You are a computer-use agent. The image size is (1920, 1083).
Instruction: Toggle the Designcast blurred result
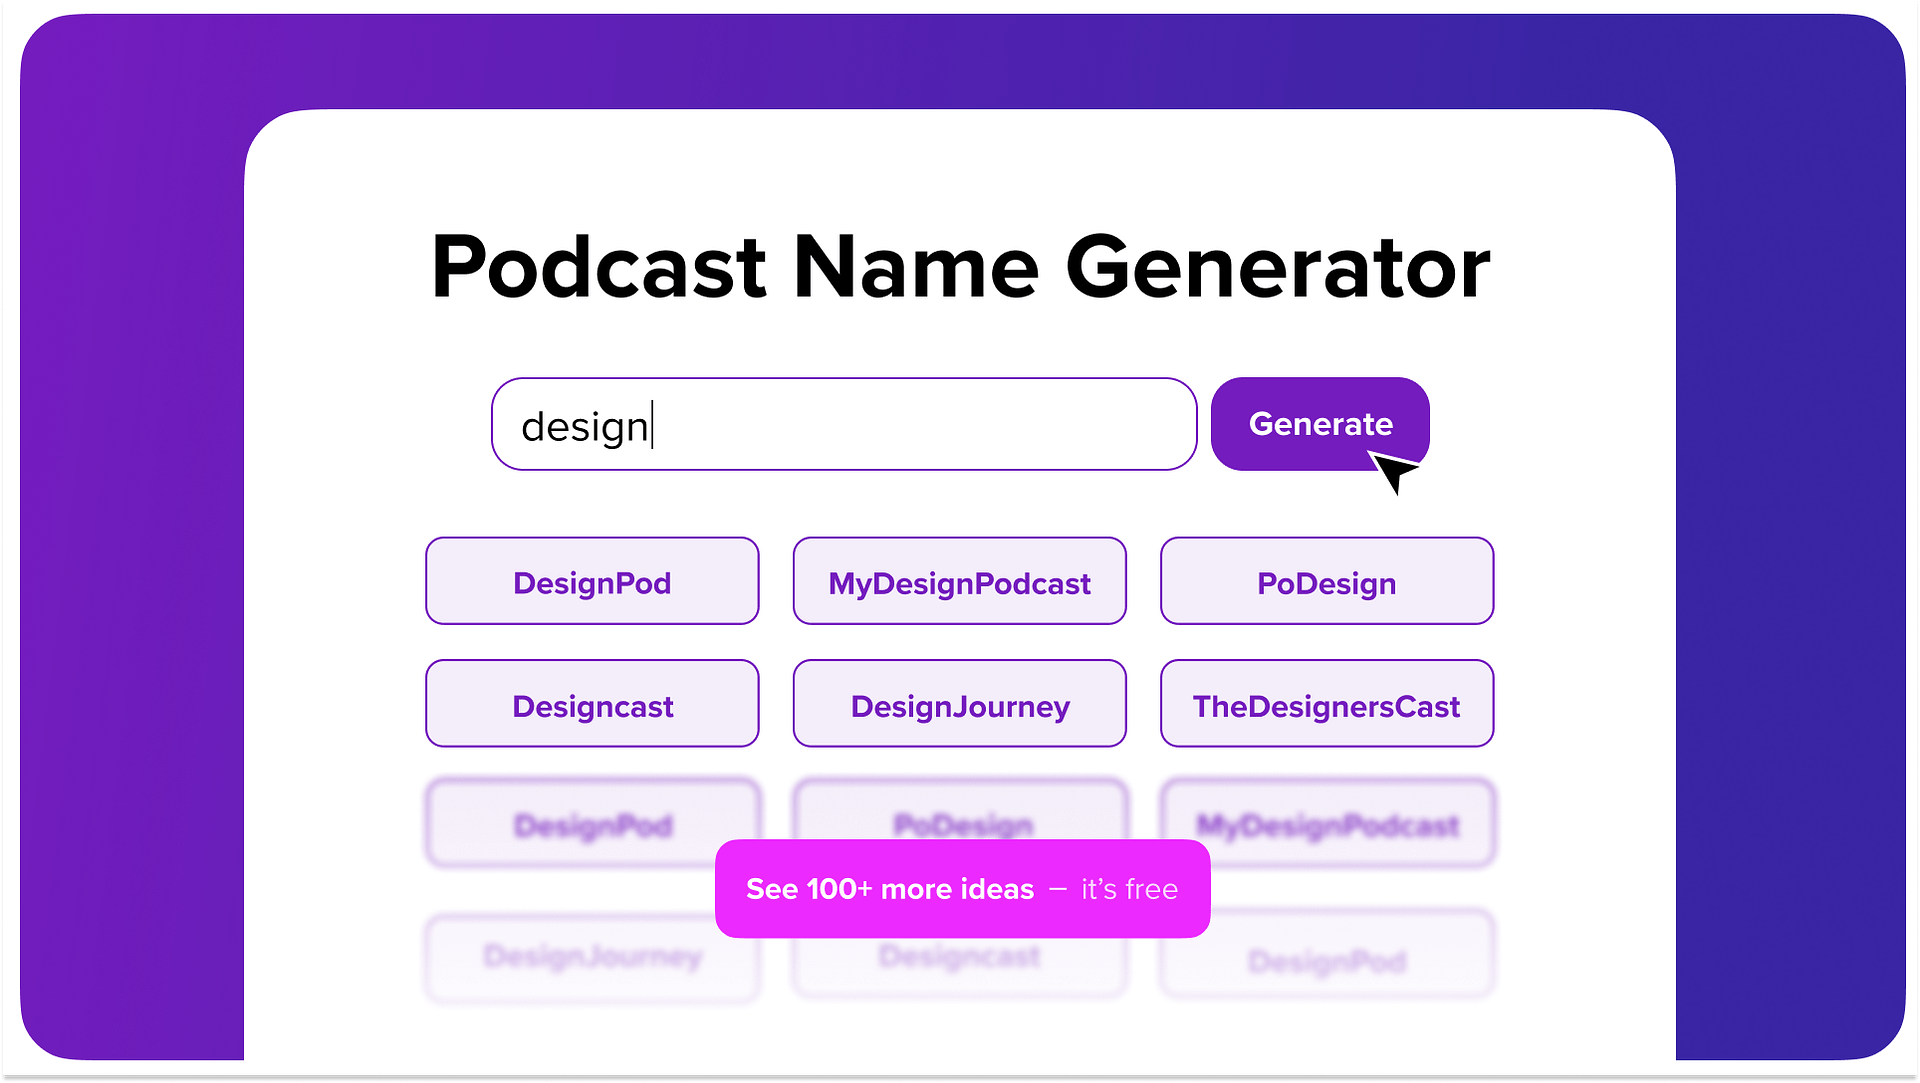tap(959, 958)
